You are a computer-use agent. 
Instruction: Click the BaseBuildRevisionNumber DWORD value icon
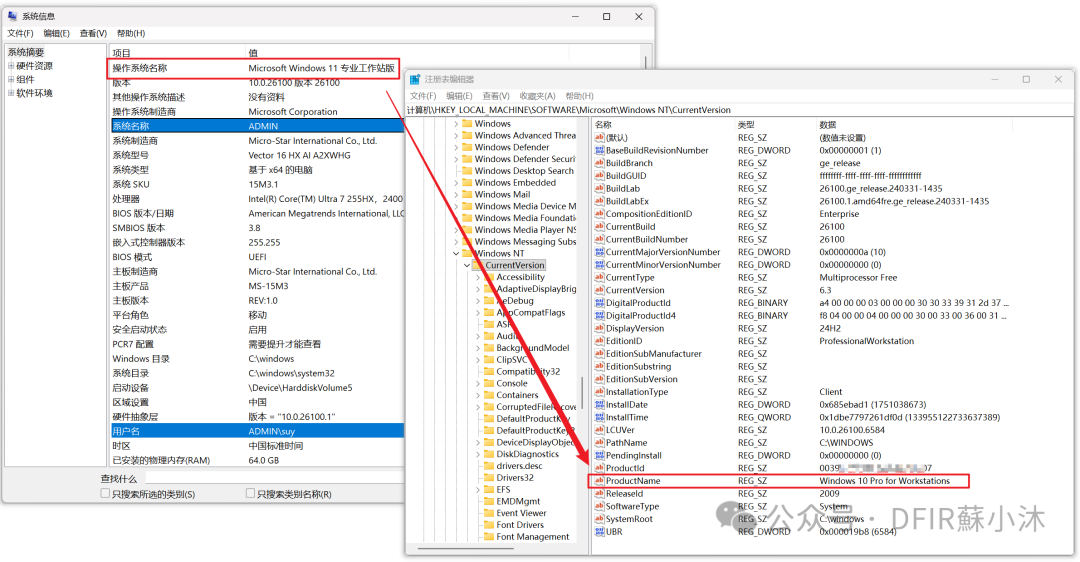(x=599, y=150)
